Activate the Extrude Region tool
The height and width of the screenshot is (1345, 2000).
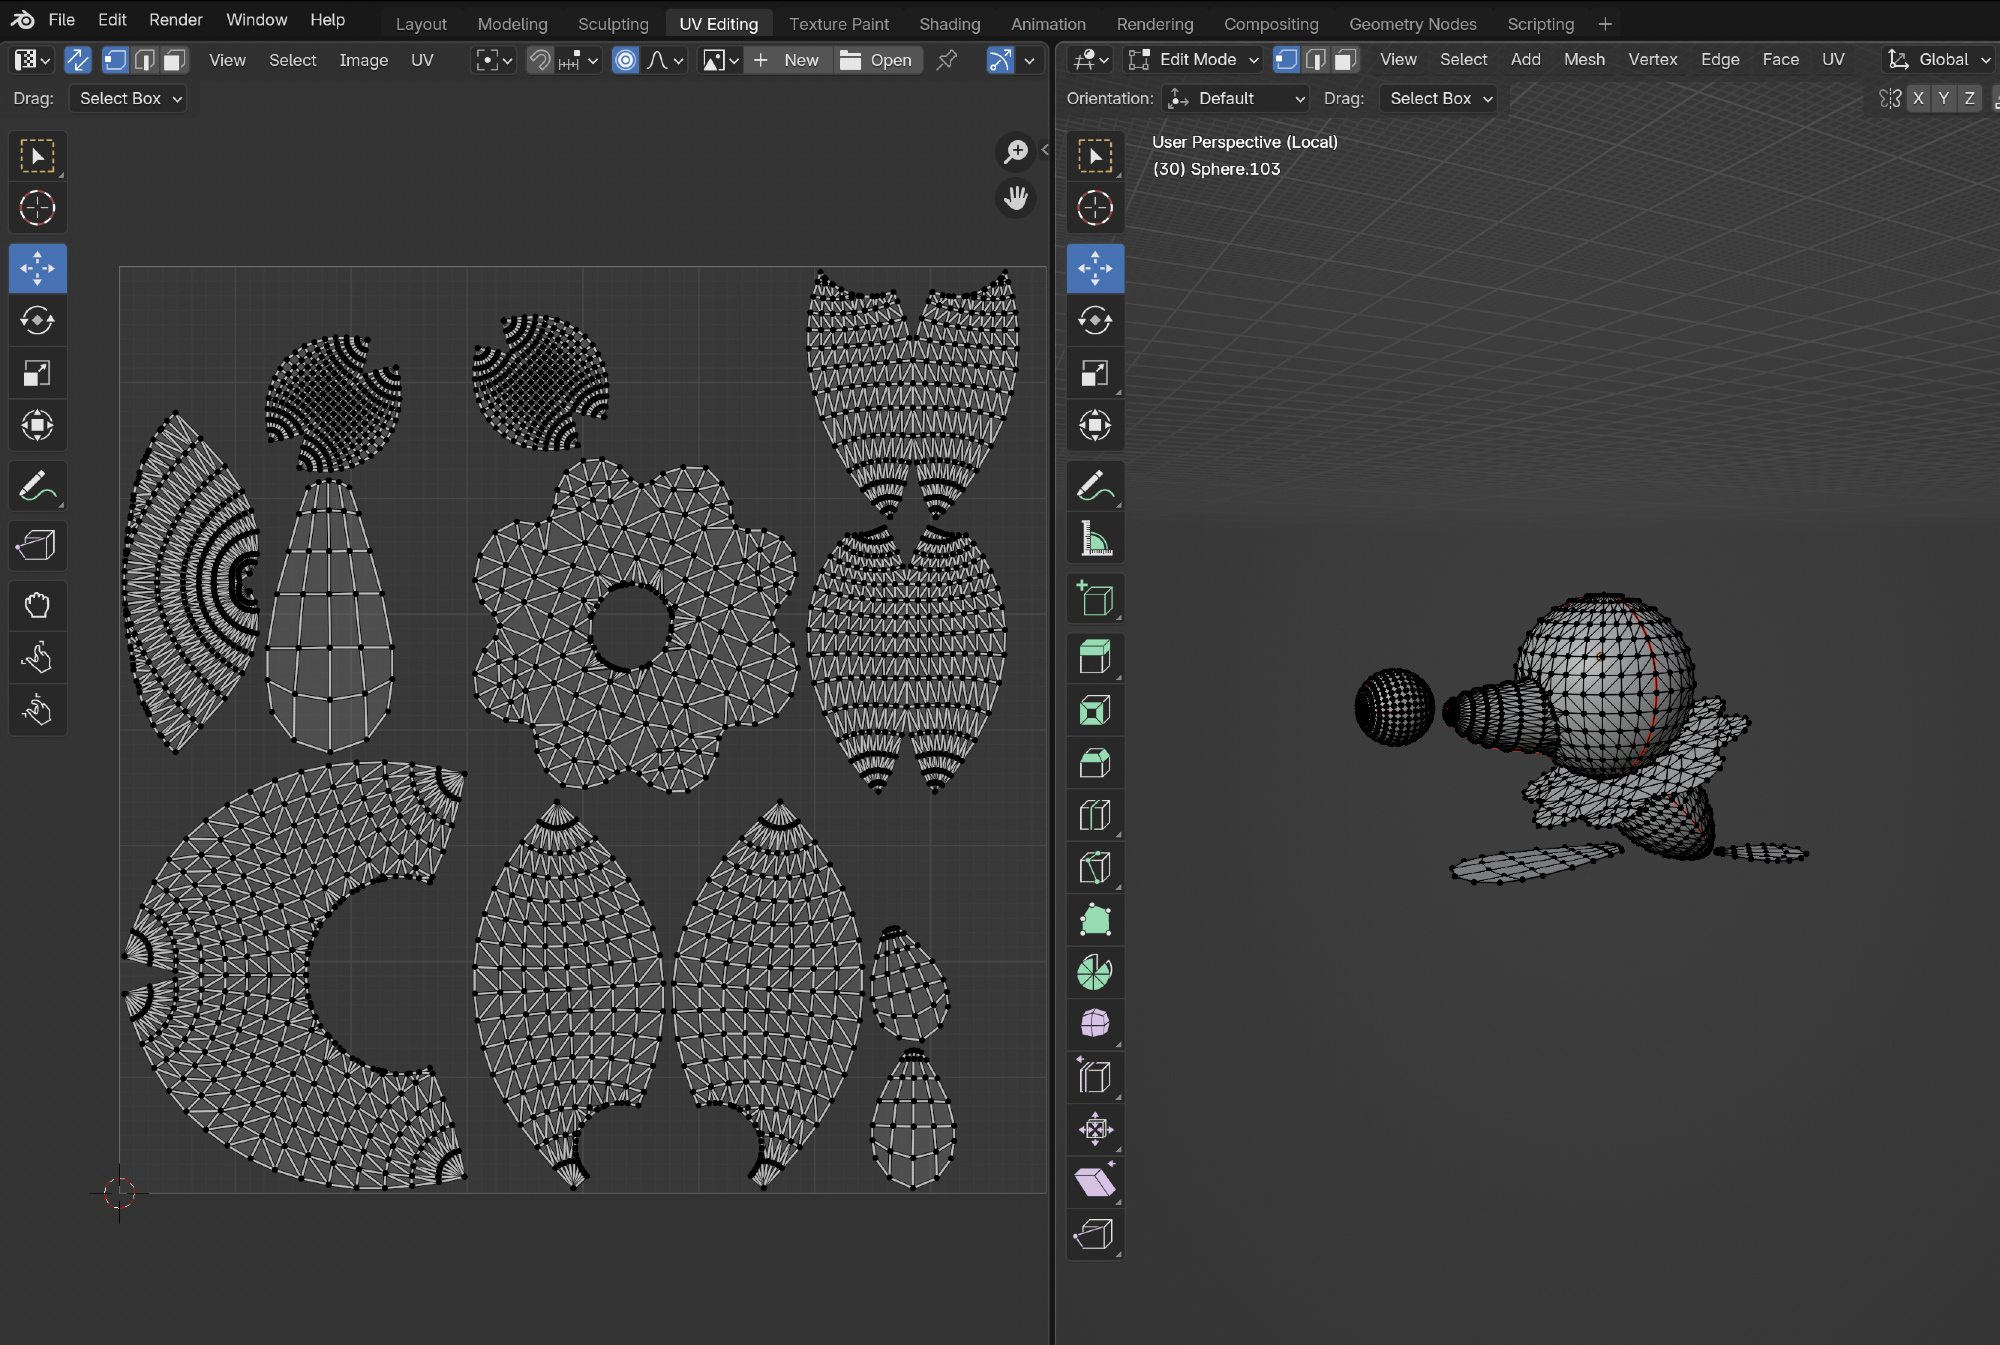pos(1095,658)
